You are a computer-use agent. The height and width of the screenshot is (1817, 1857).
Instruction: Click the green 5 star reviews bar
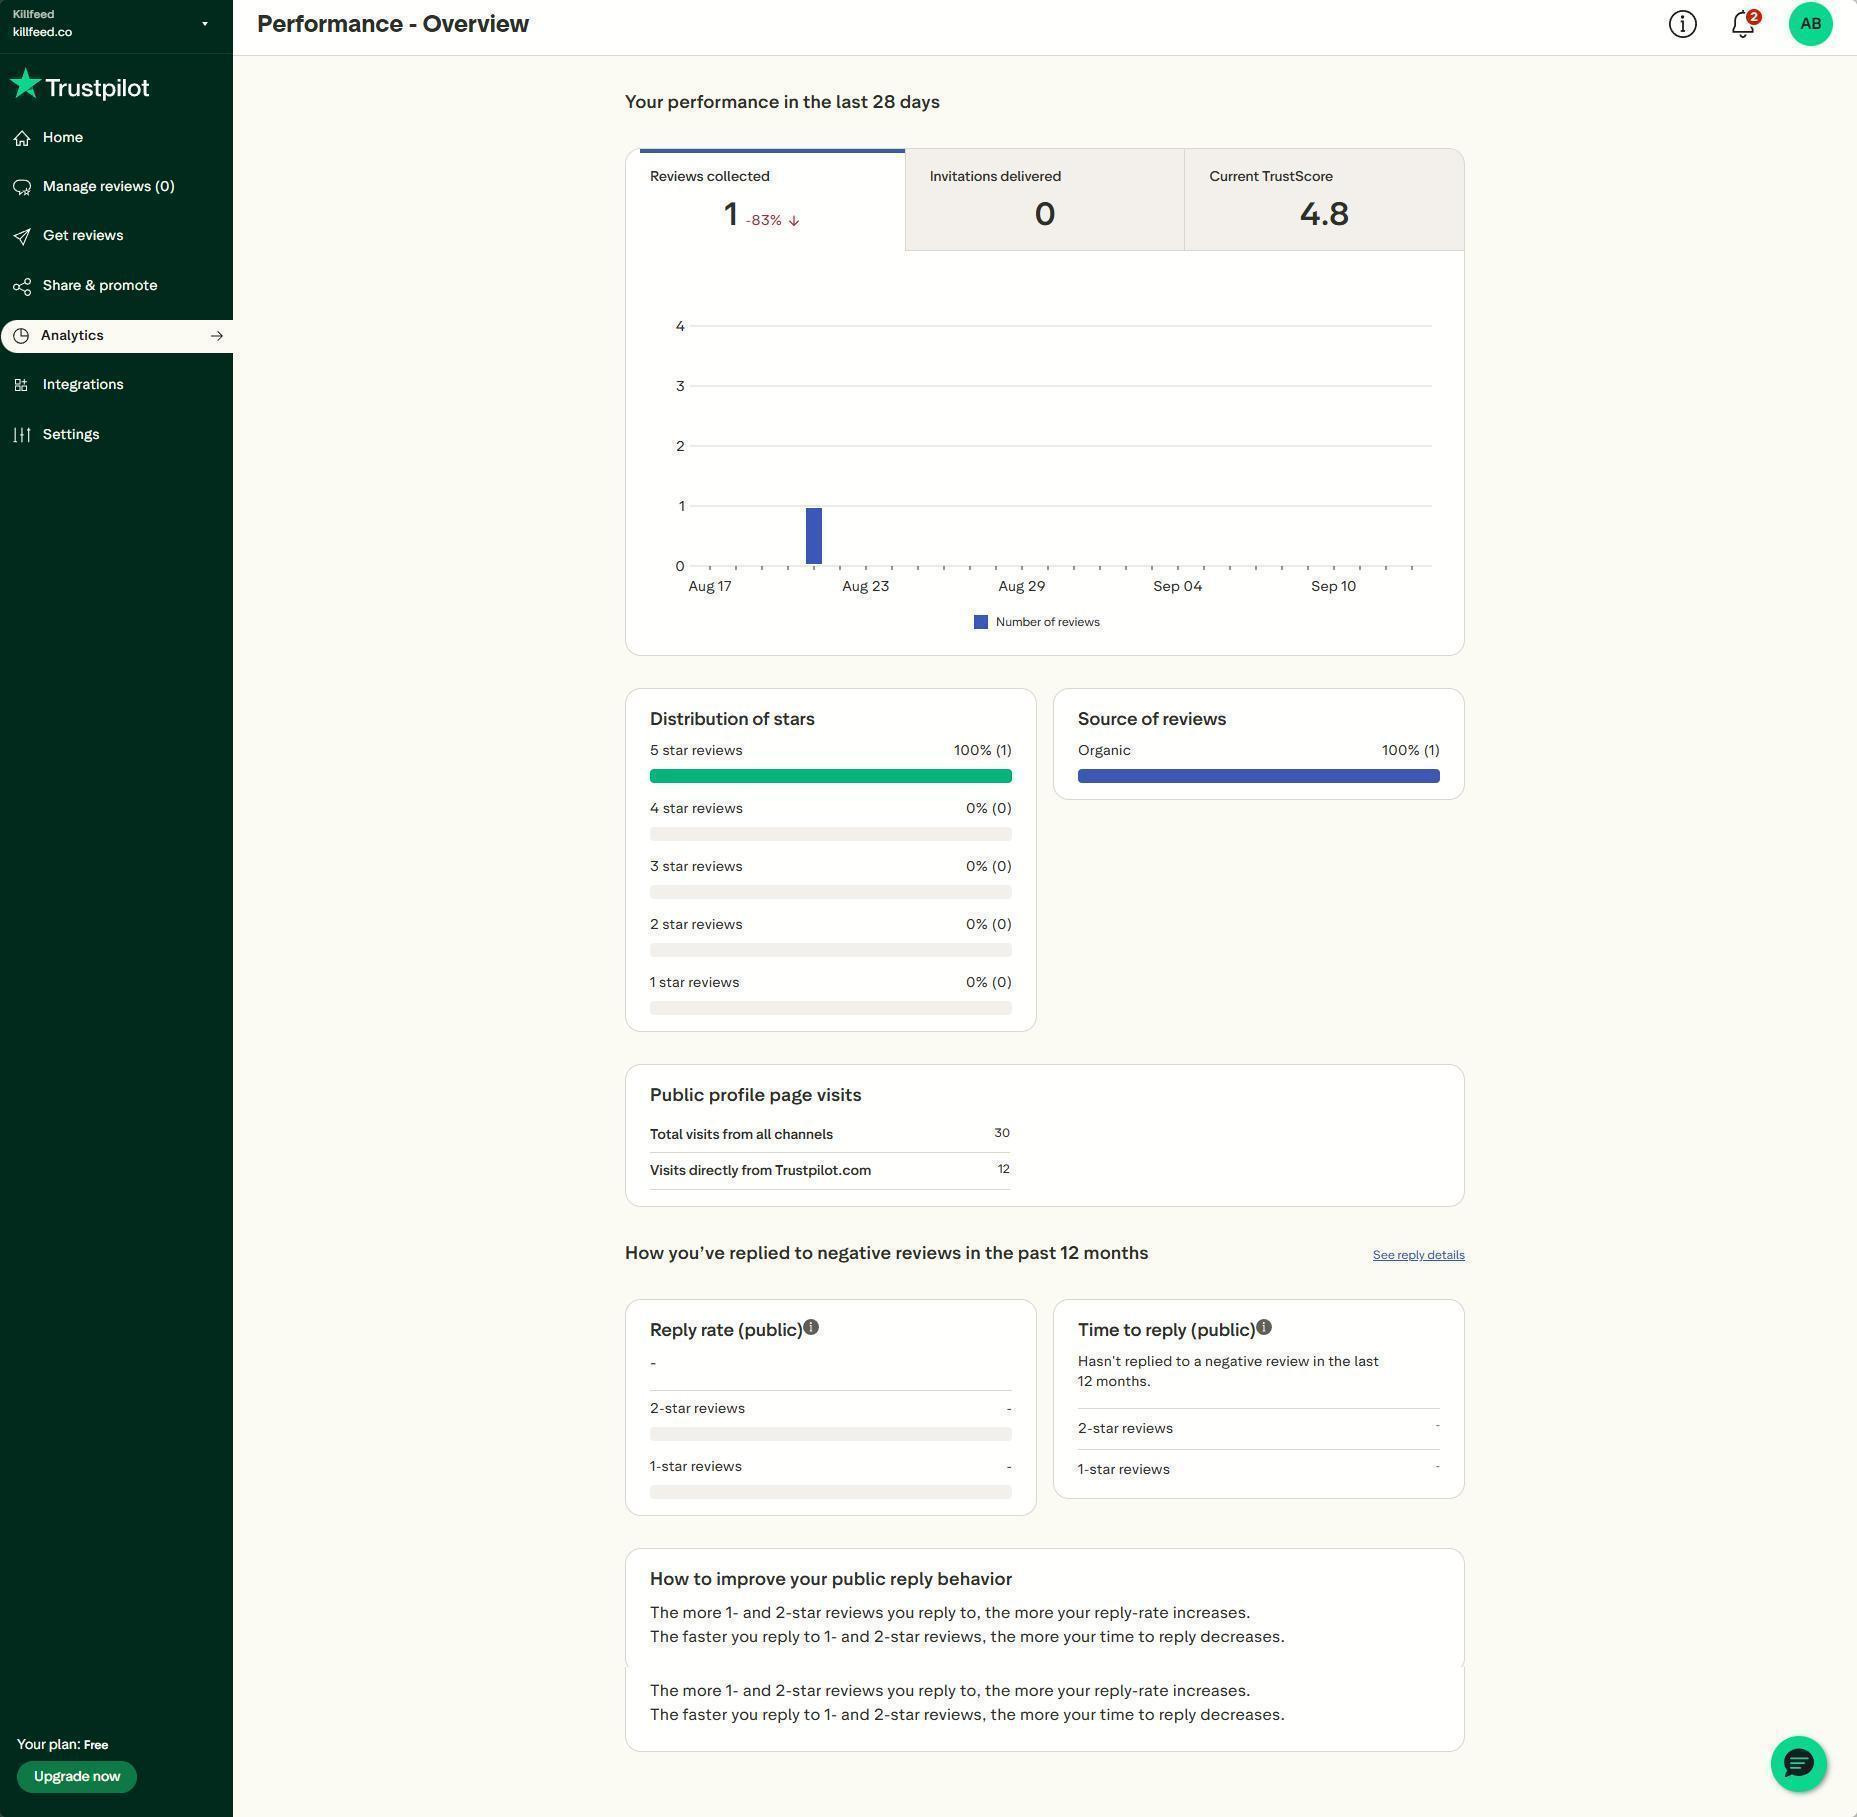click(831, 776)
